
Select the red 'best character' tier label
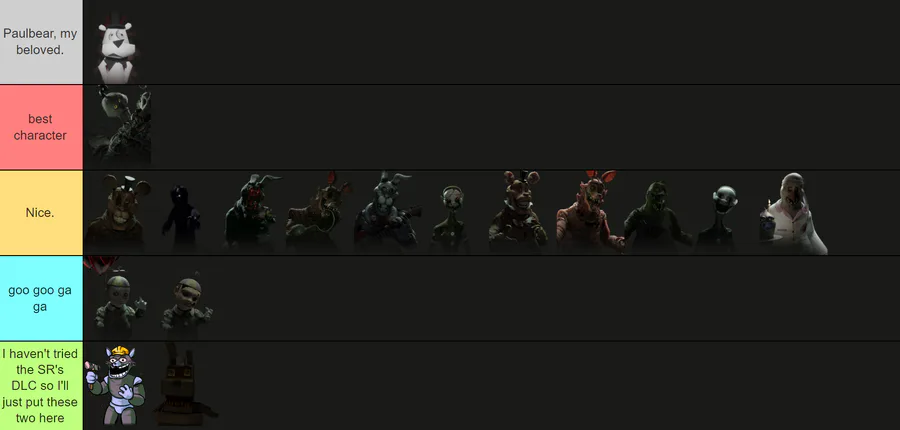(41, 127)
